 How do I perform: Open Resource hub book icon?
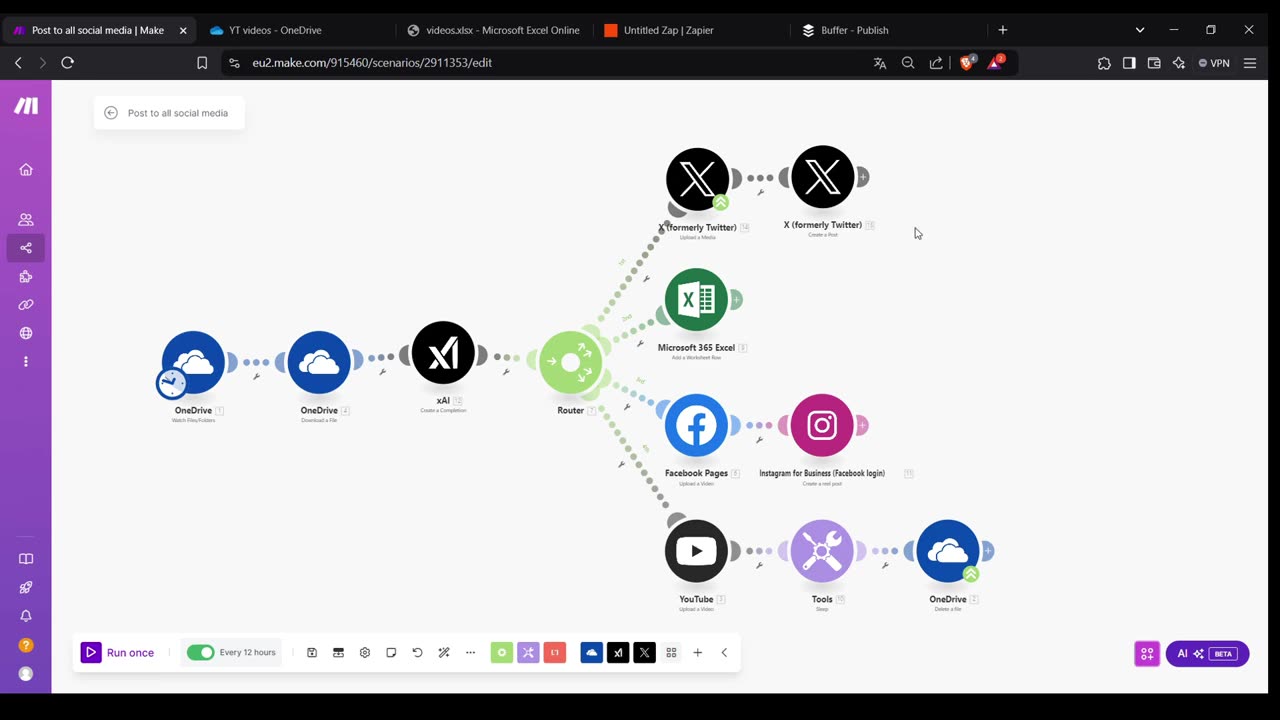point(26,559)
